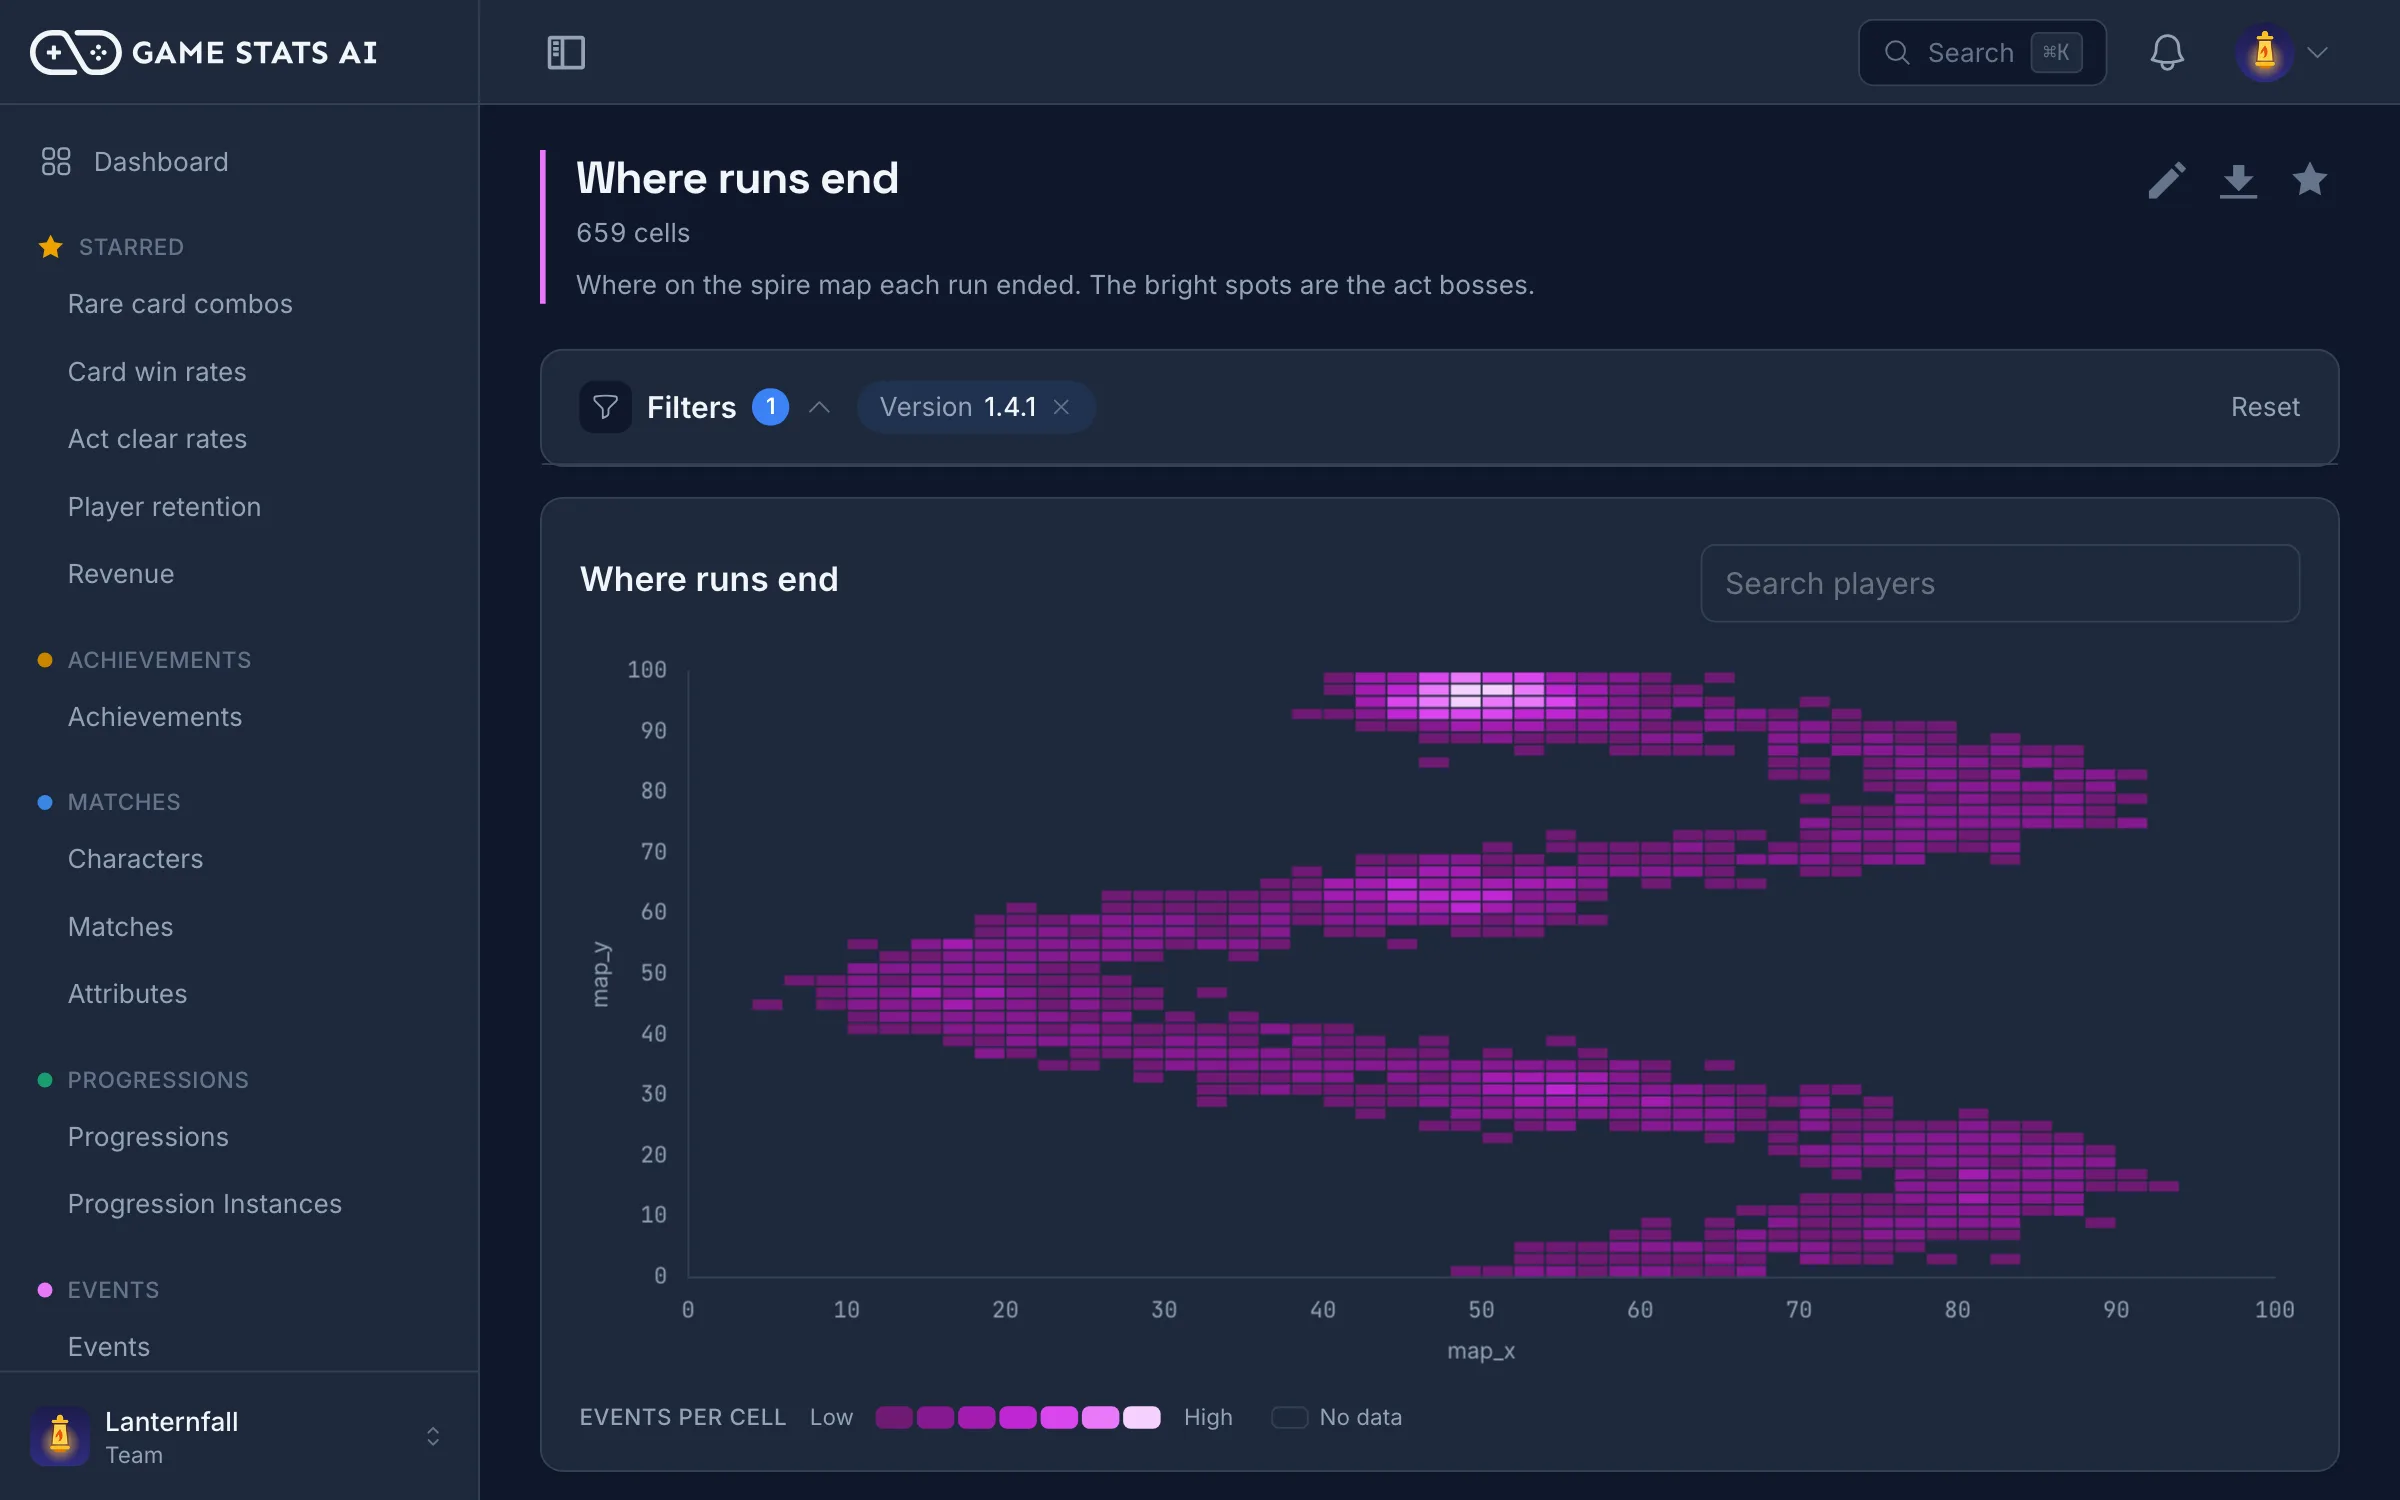Click the Lanternfall team avatar icon

click(60, 1436)
